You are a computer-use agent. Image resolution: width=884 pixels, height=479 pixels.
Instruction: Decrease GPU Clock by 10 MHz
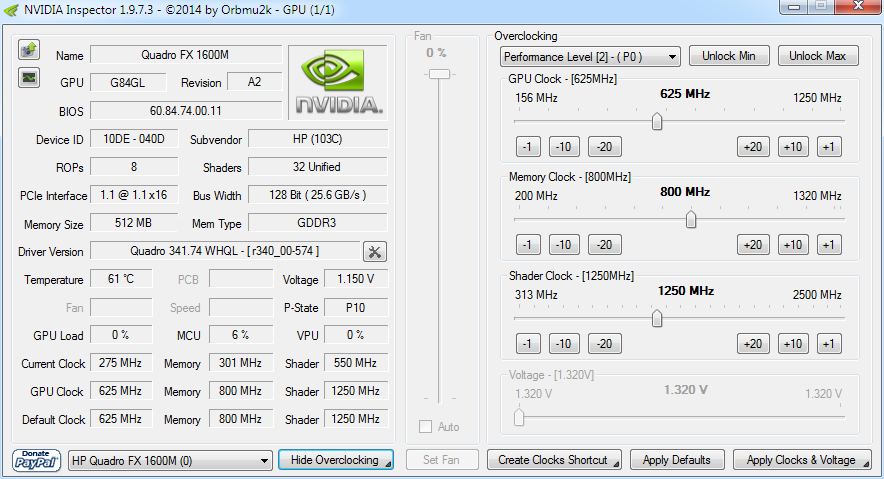(x=564, y=147)
